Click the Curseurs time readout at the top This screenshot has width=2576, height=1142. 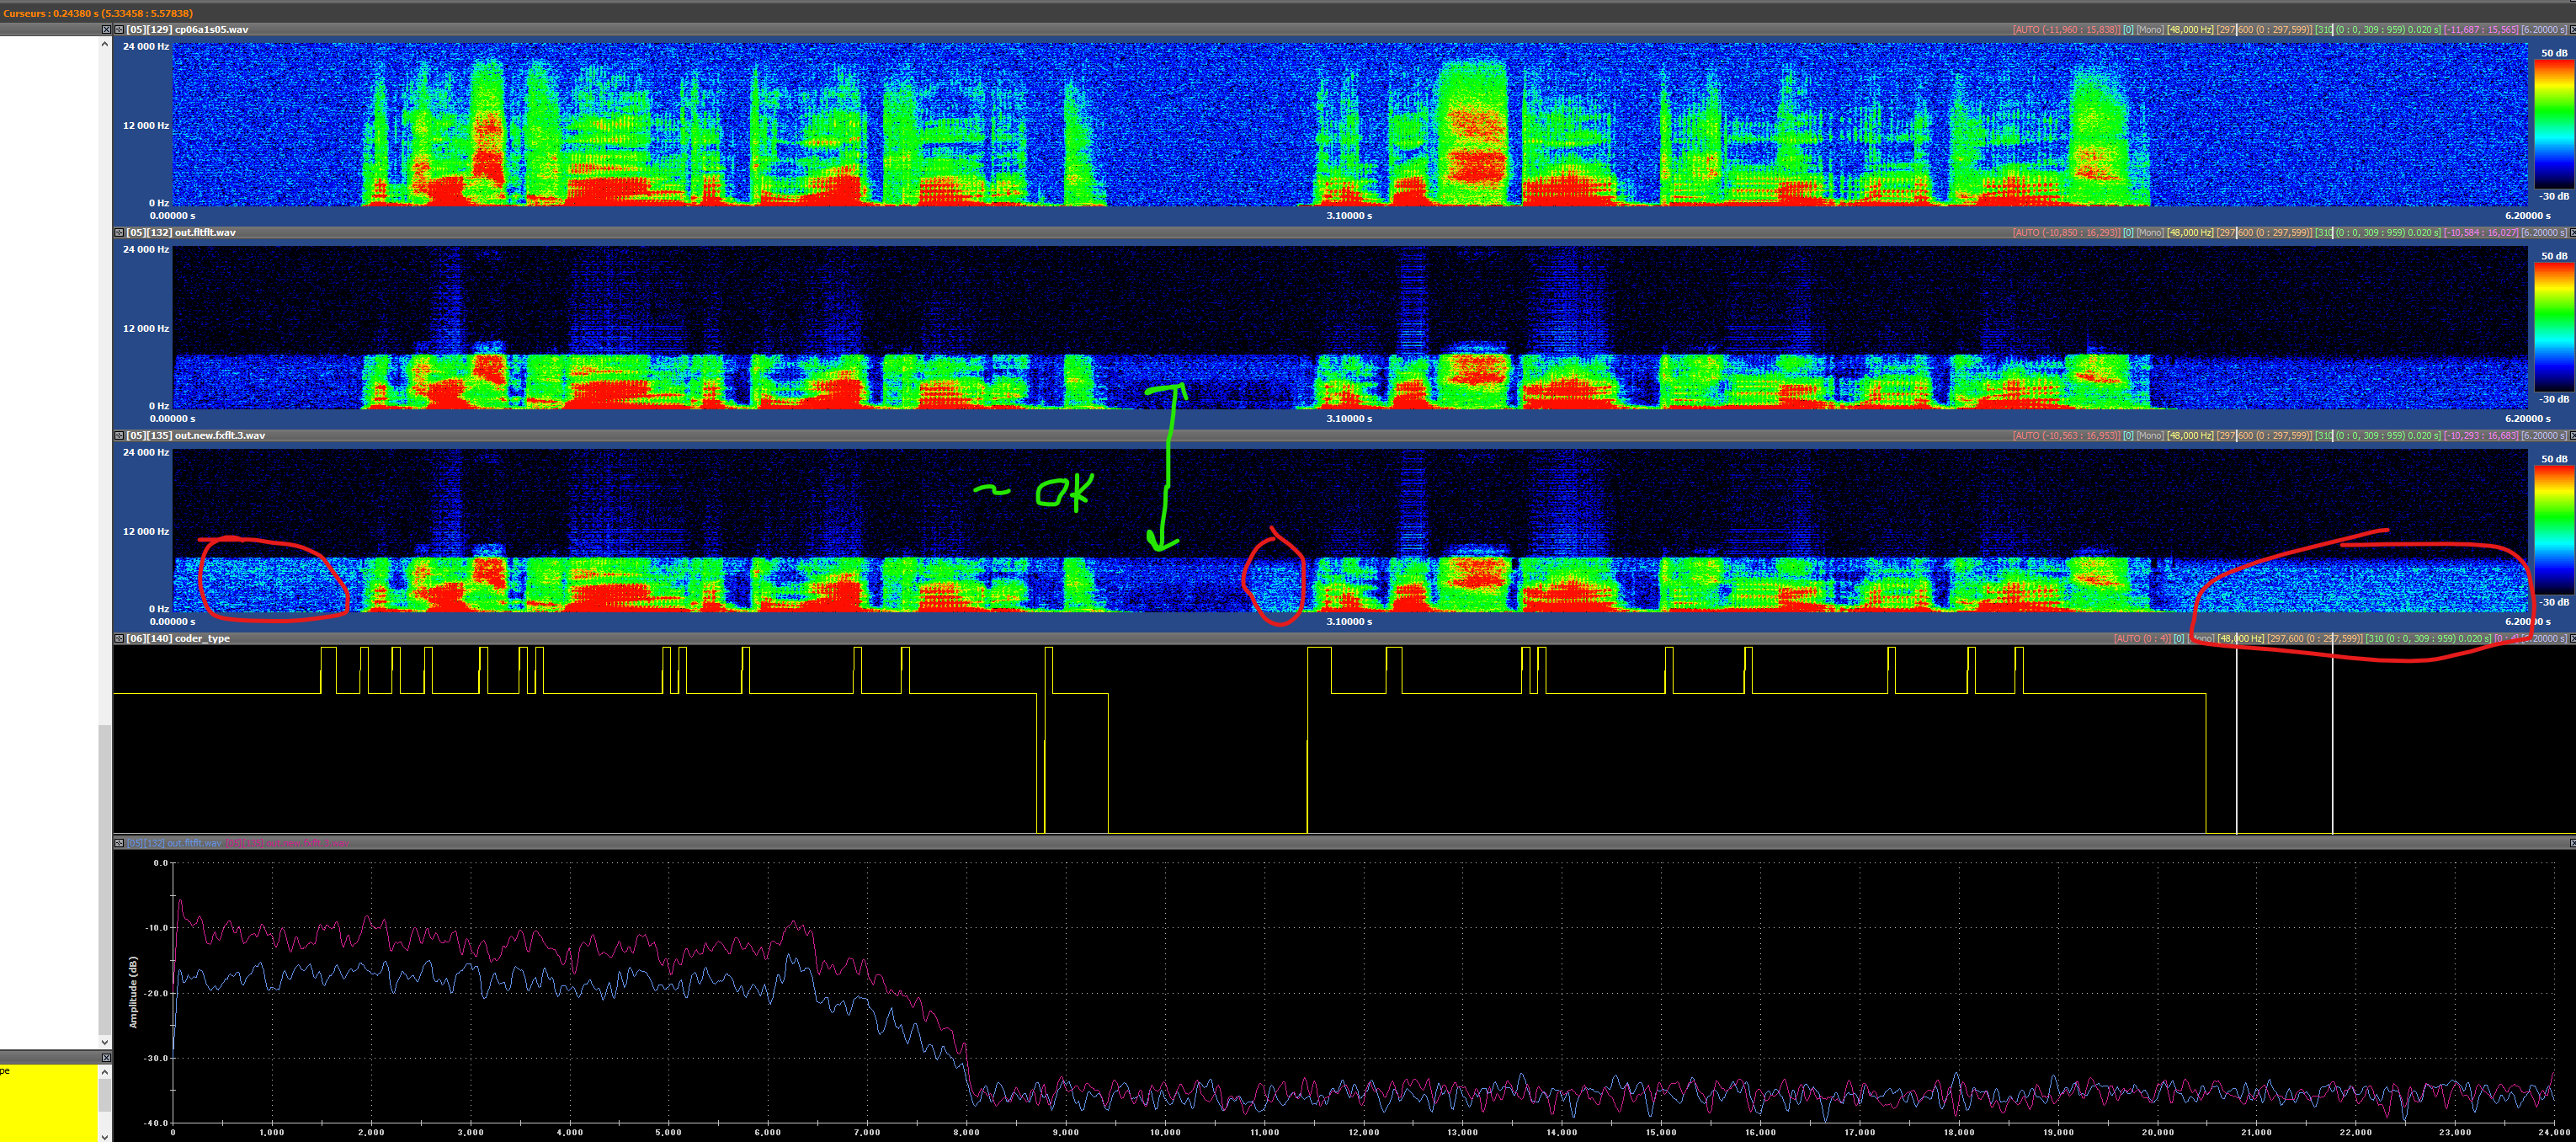point(98,13)
